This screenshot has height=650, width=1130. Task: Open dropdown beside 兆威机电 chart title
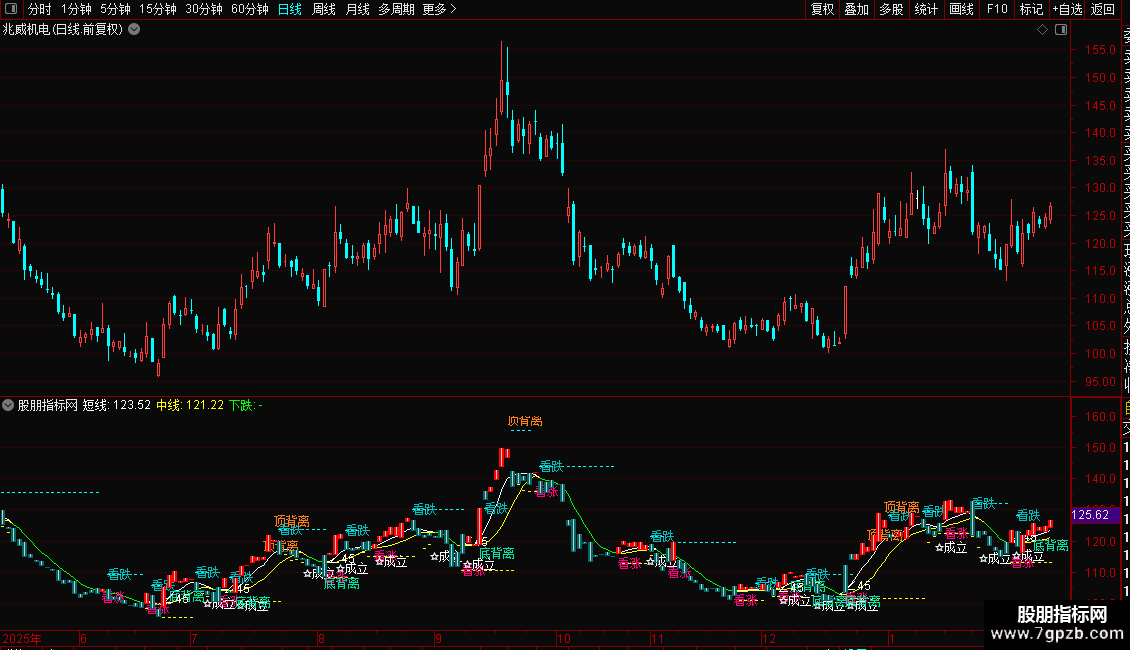pyautogui.click(x=134, y=30)
